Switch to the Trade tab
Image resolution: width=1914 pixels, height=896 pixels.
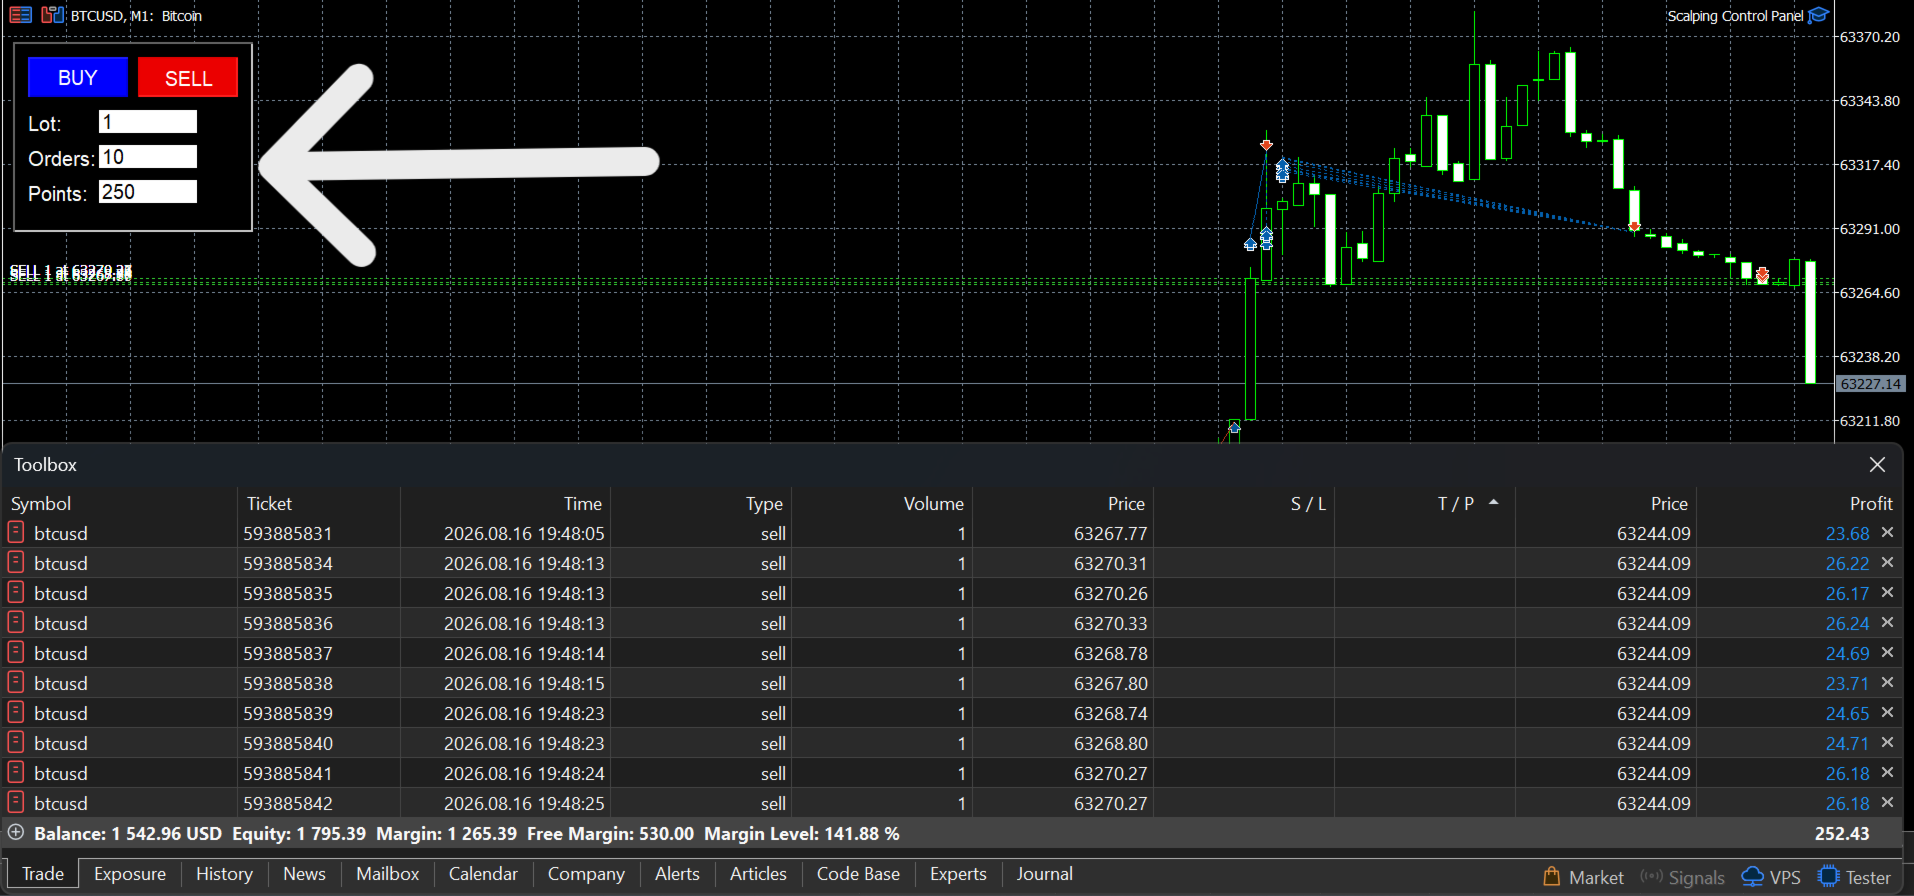[43, 874]
